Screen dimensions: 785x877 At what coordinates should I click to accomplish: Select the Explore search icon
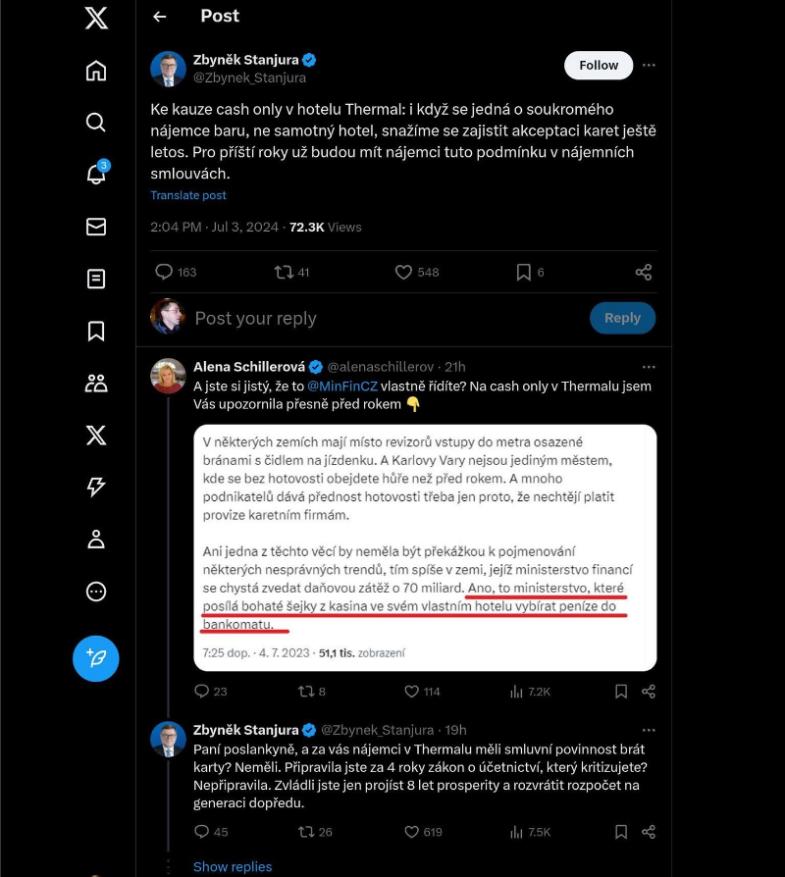coord(96,122)
